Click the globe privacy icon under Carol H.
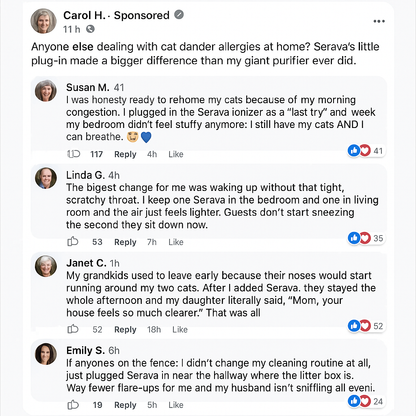Image resolution: width=416 pixels, height=416 pixels. pyautogui.click(x=90, y=29)
